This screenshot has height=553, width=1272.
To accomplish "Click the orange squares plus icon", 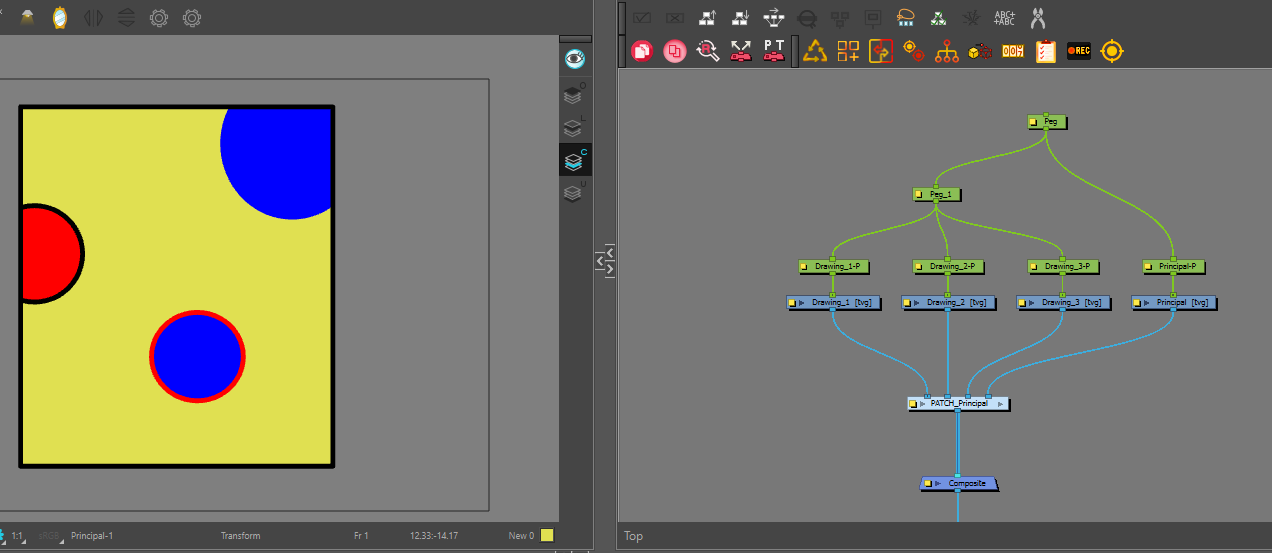I will [x=849, y=51].
